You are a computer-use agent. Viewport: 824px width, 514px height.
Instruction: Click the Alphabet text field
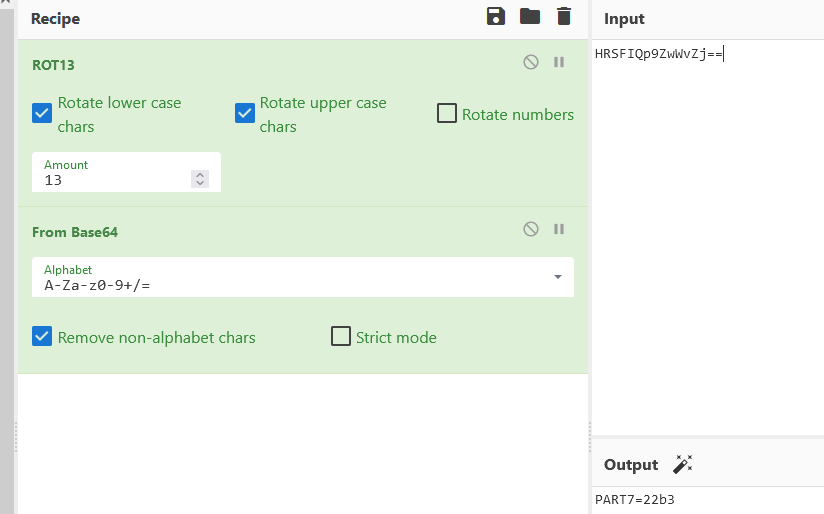pos(303,277)
